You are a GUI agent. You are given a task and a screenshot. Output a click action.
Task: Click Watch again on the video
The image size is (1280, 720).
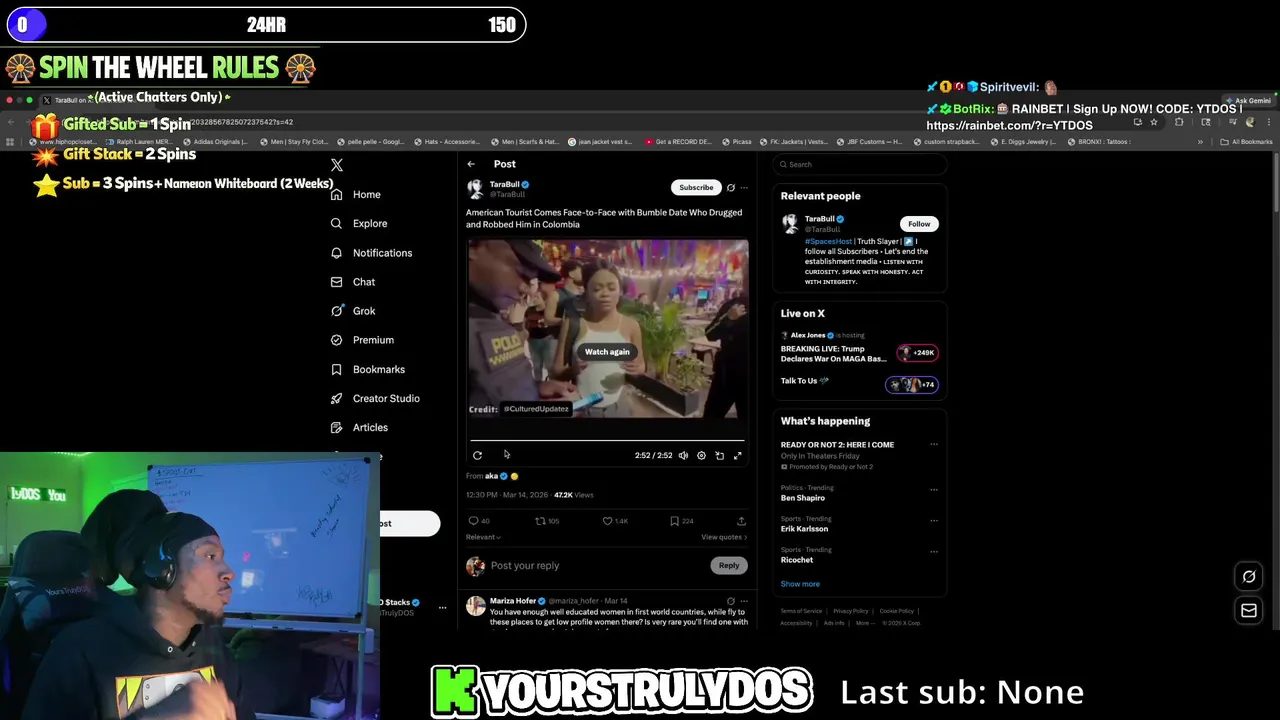[607, 352]
